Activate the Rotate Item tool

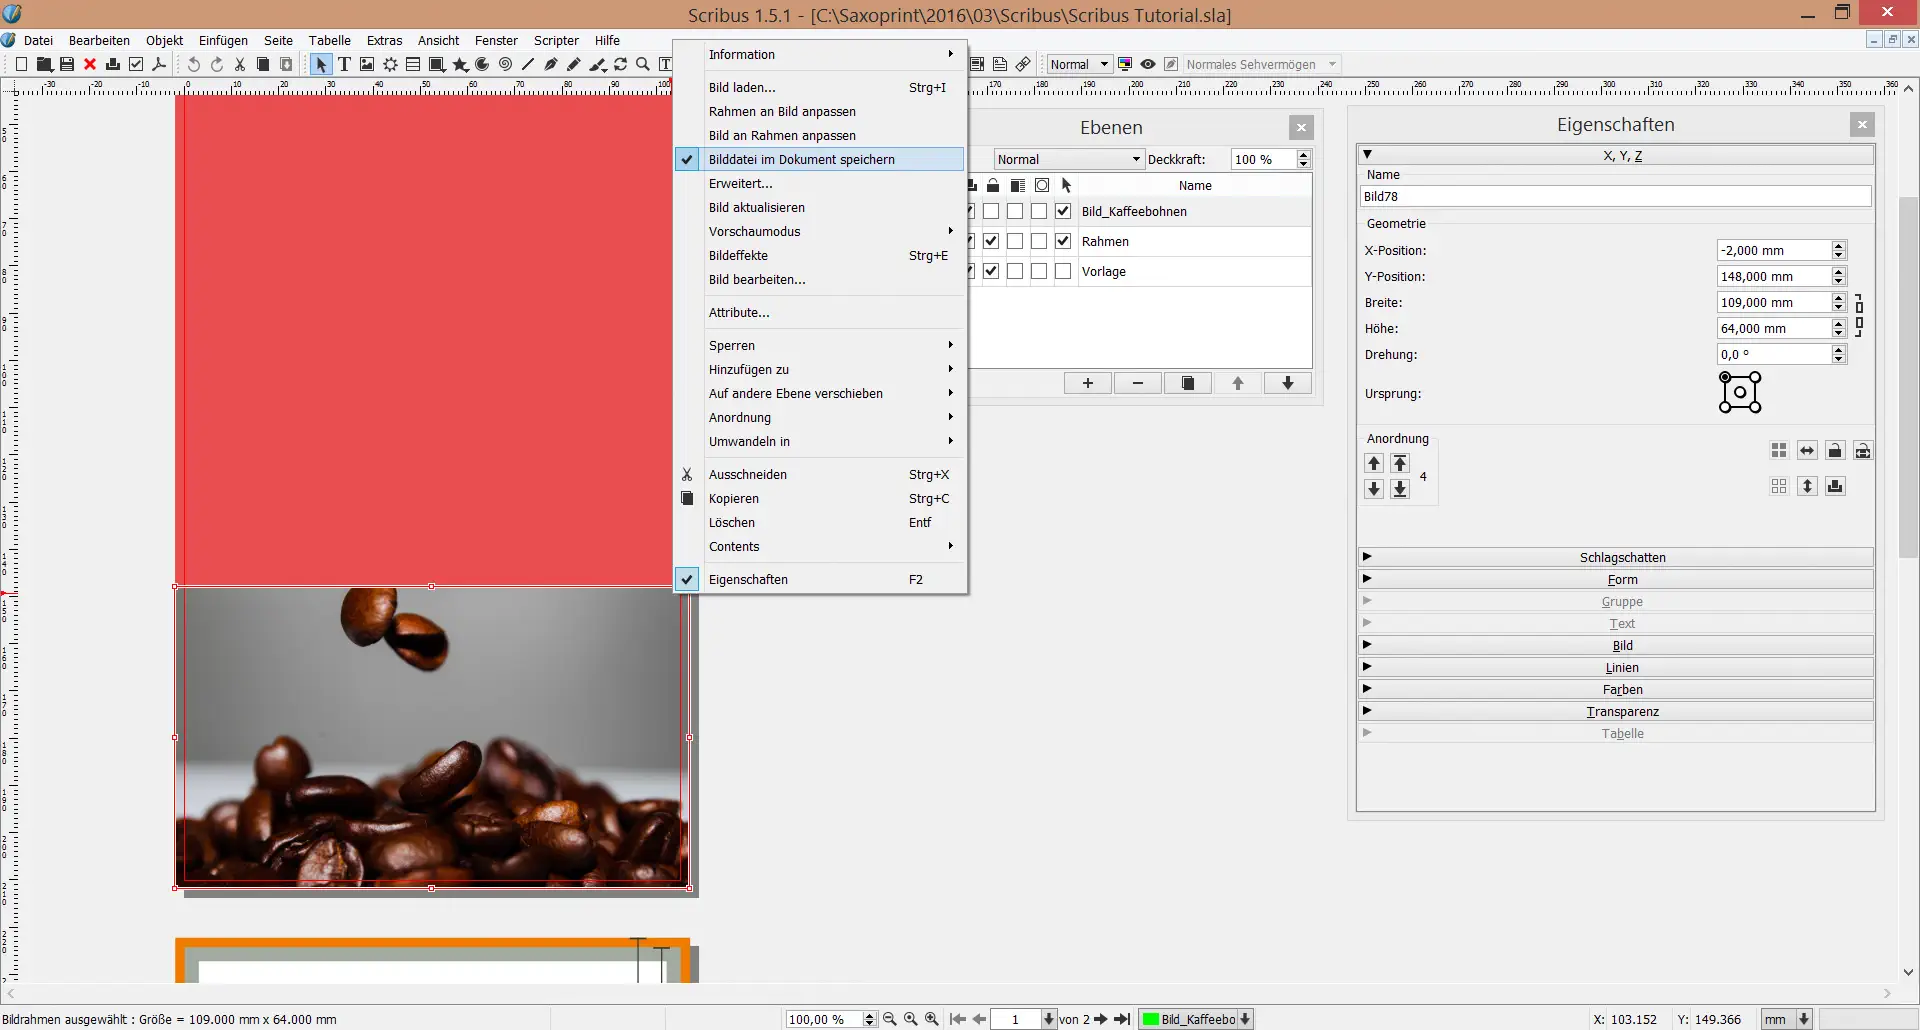coord(620,63)
